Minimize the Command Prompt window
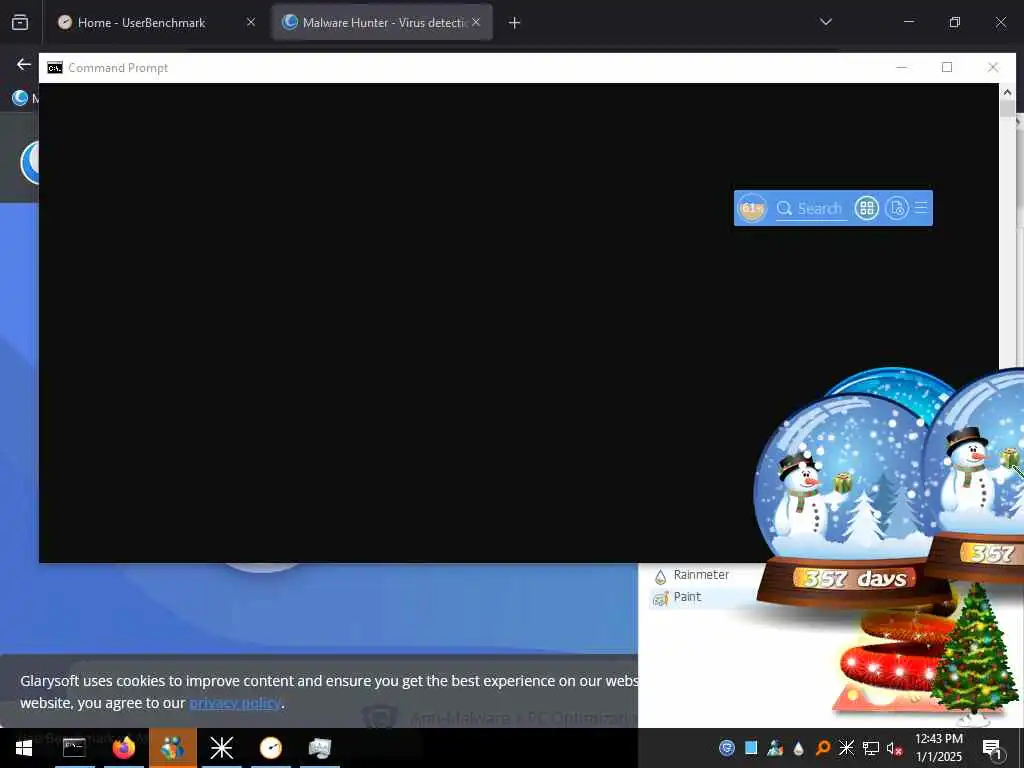 coord(902,67)
